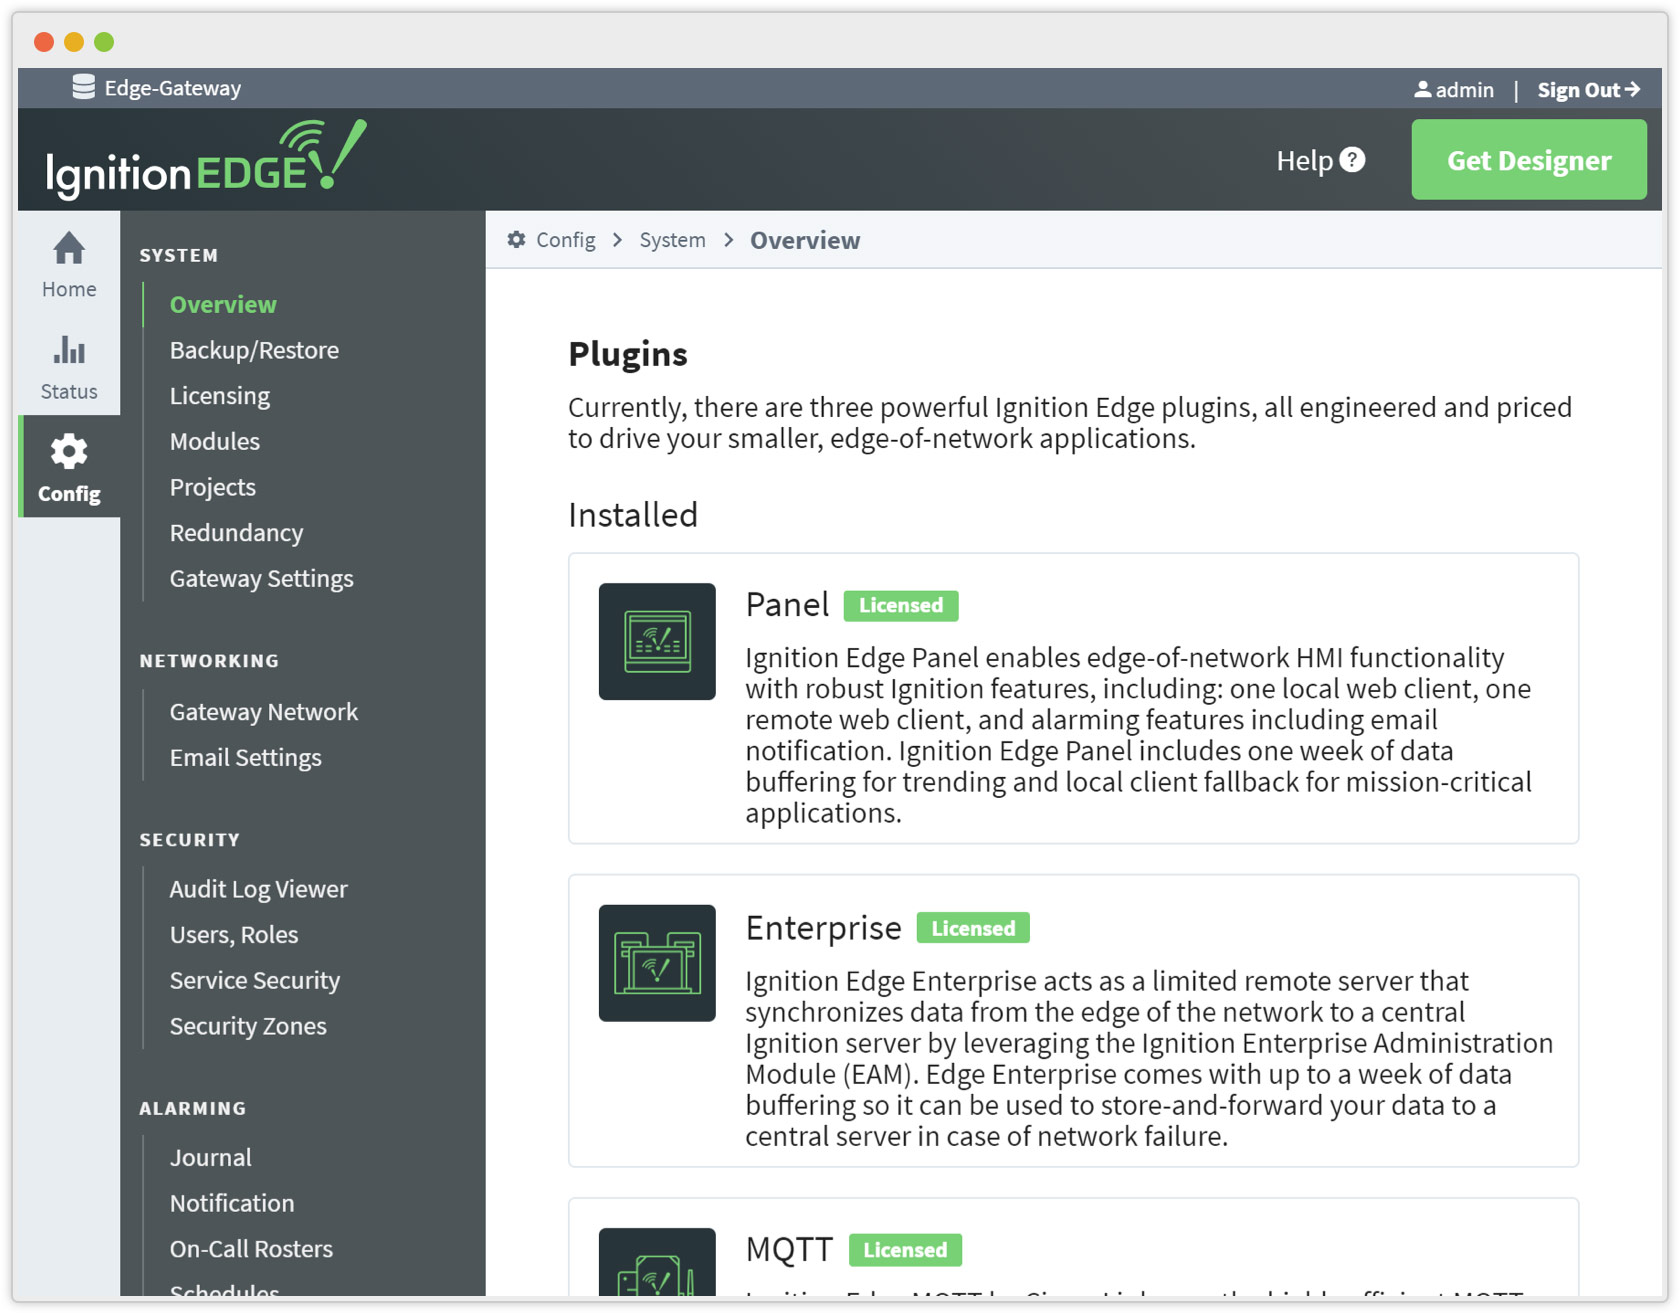Click the NETWORKING section header
This screenshot has height=1314, width=1680.
click(209, 661)
